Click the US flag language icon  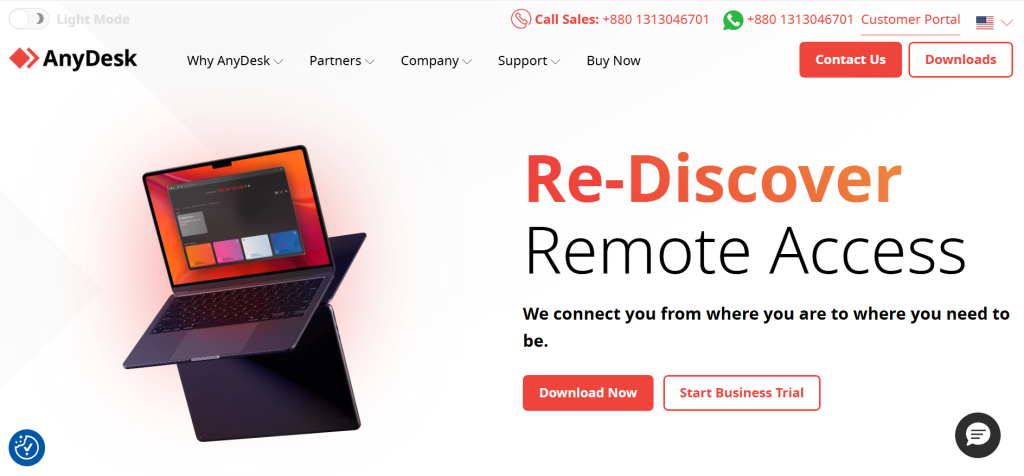(x=985, y=22)
